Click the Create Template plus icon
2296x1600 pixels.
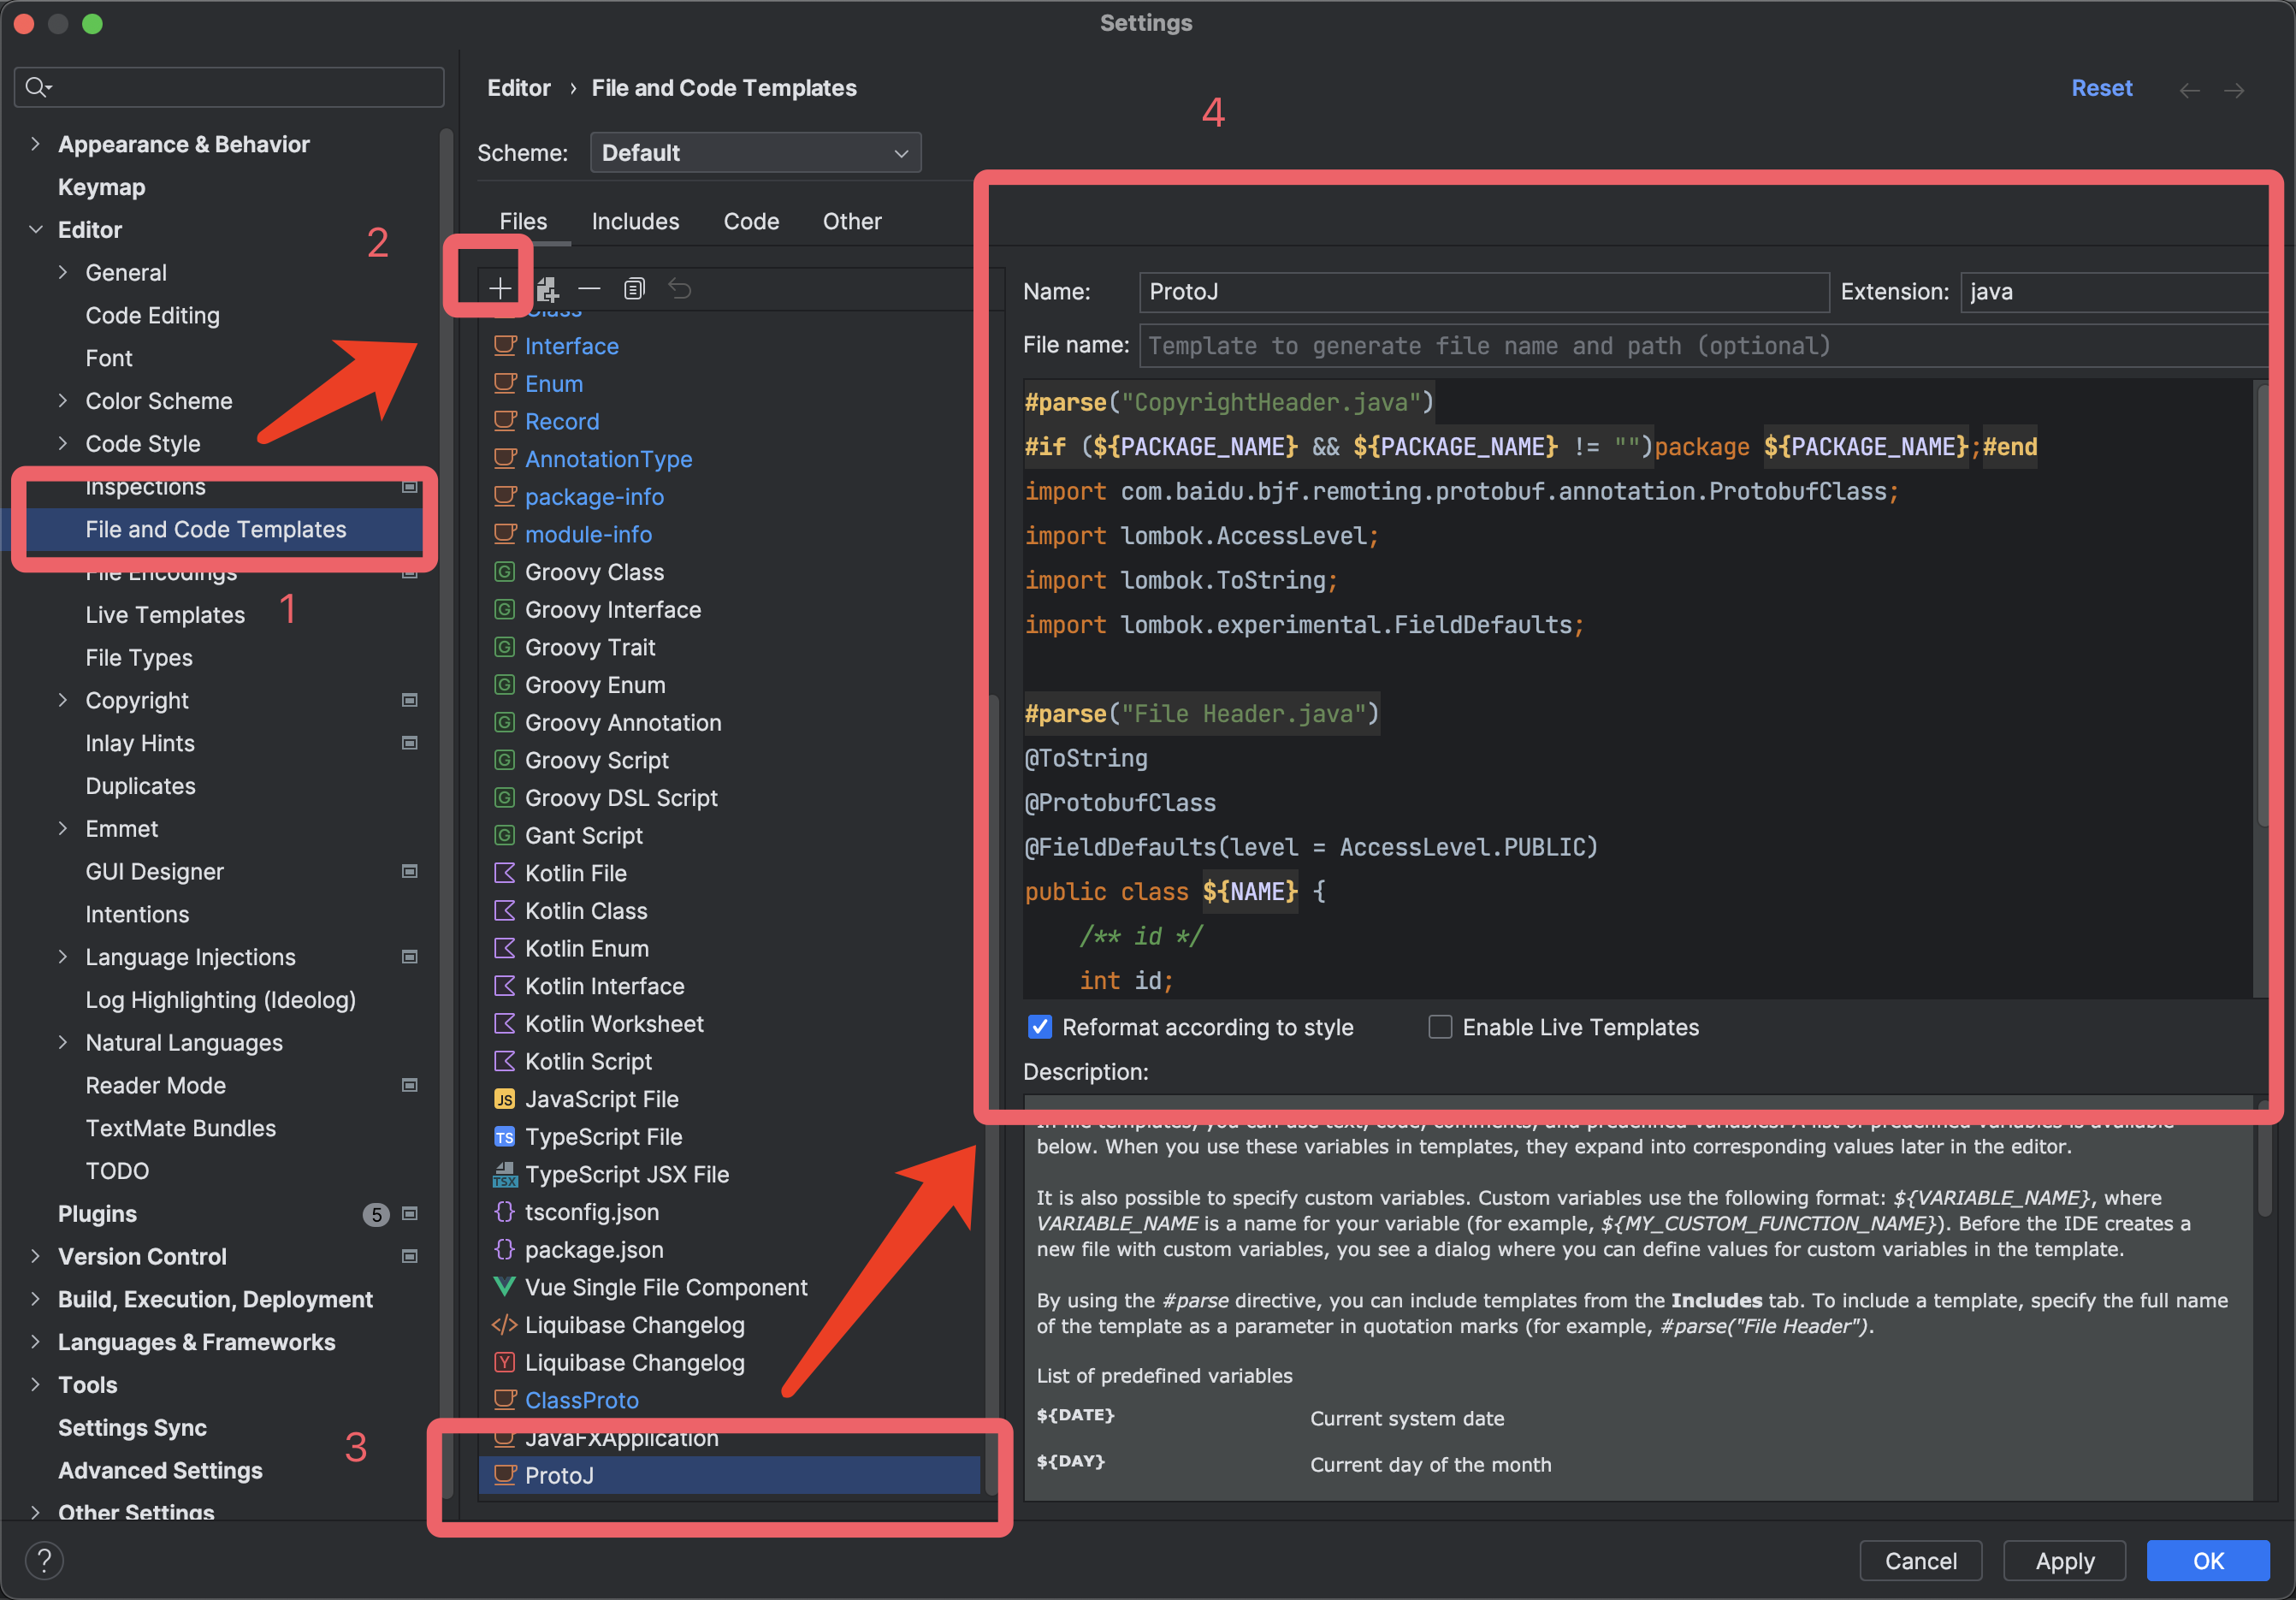pos(499,289)
